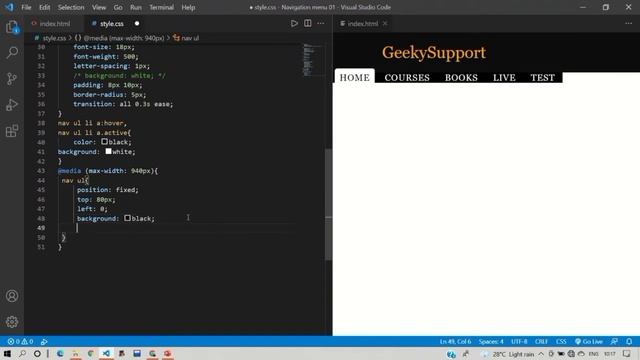Open the Run and Debug view
The width and height of the screenshot is (640, 360).
point(12,104)
